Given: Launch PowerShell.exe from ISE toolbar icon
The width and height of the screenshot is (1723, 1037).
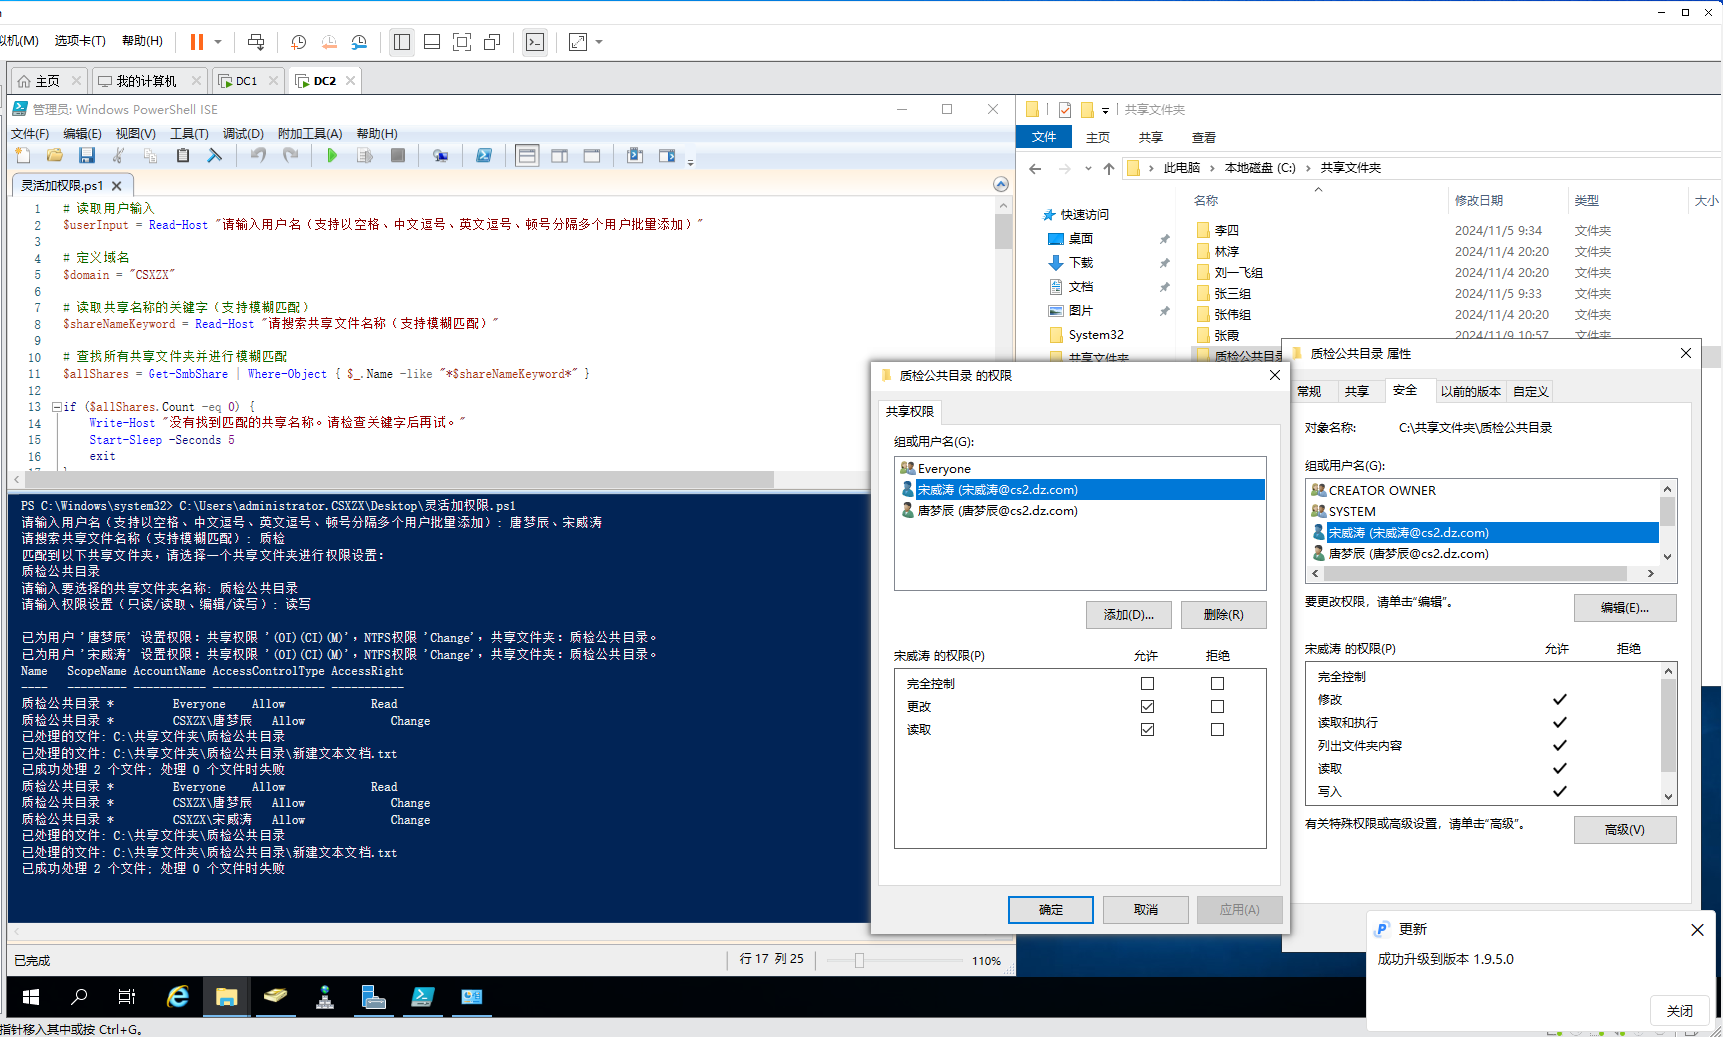Looking at the screenshot, I should (x=484, y=156).
